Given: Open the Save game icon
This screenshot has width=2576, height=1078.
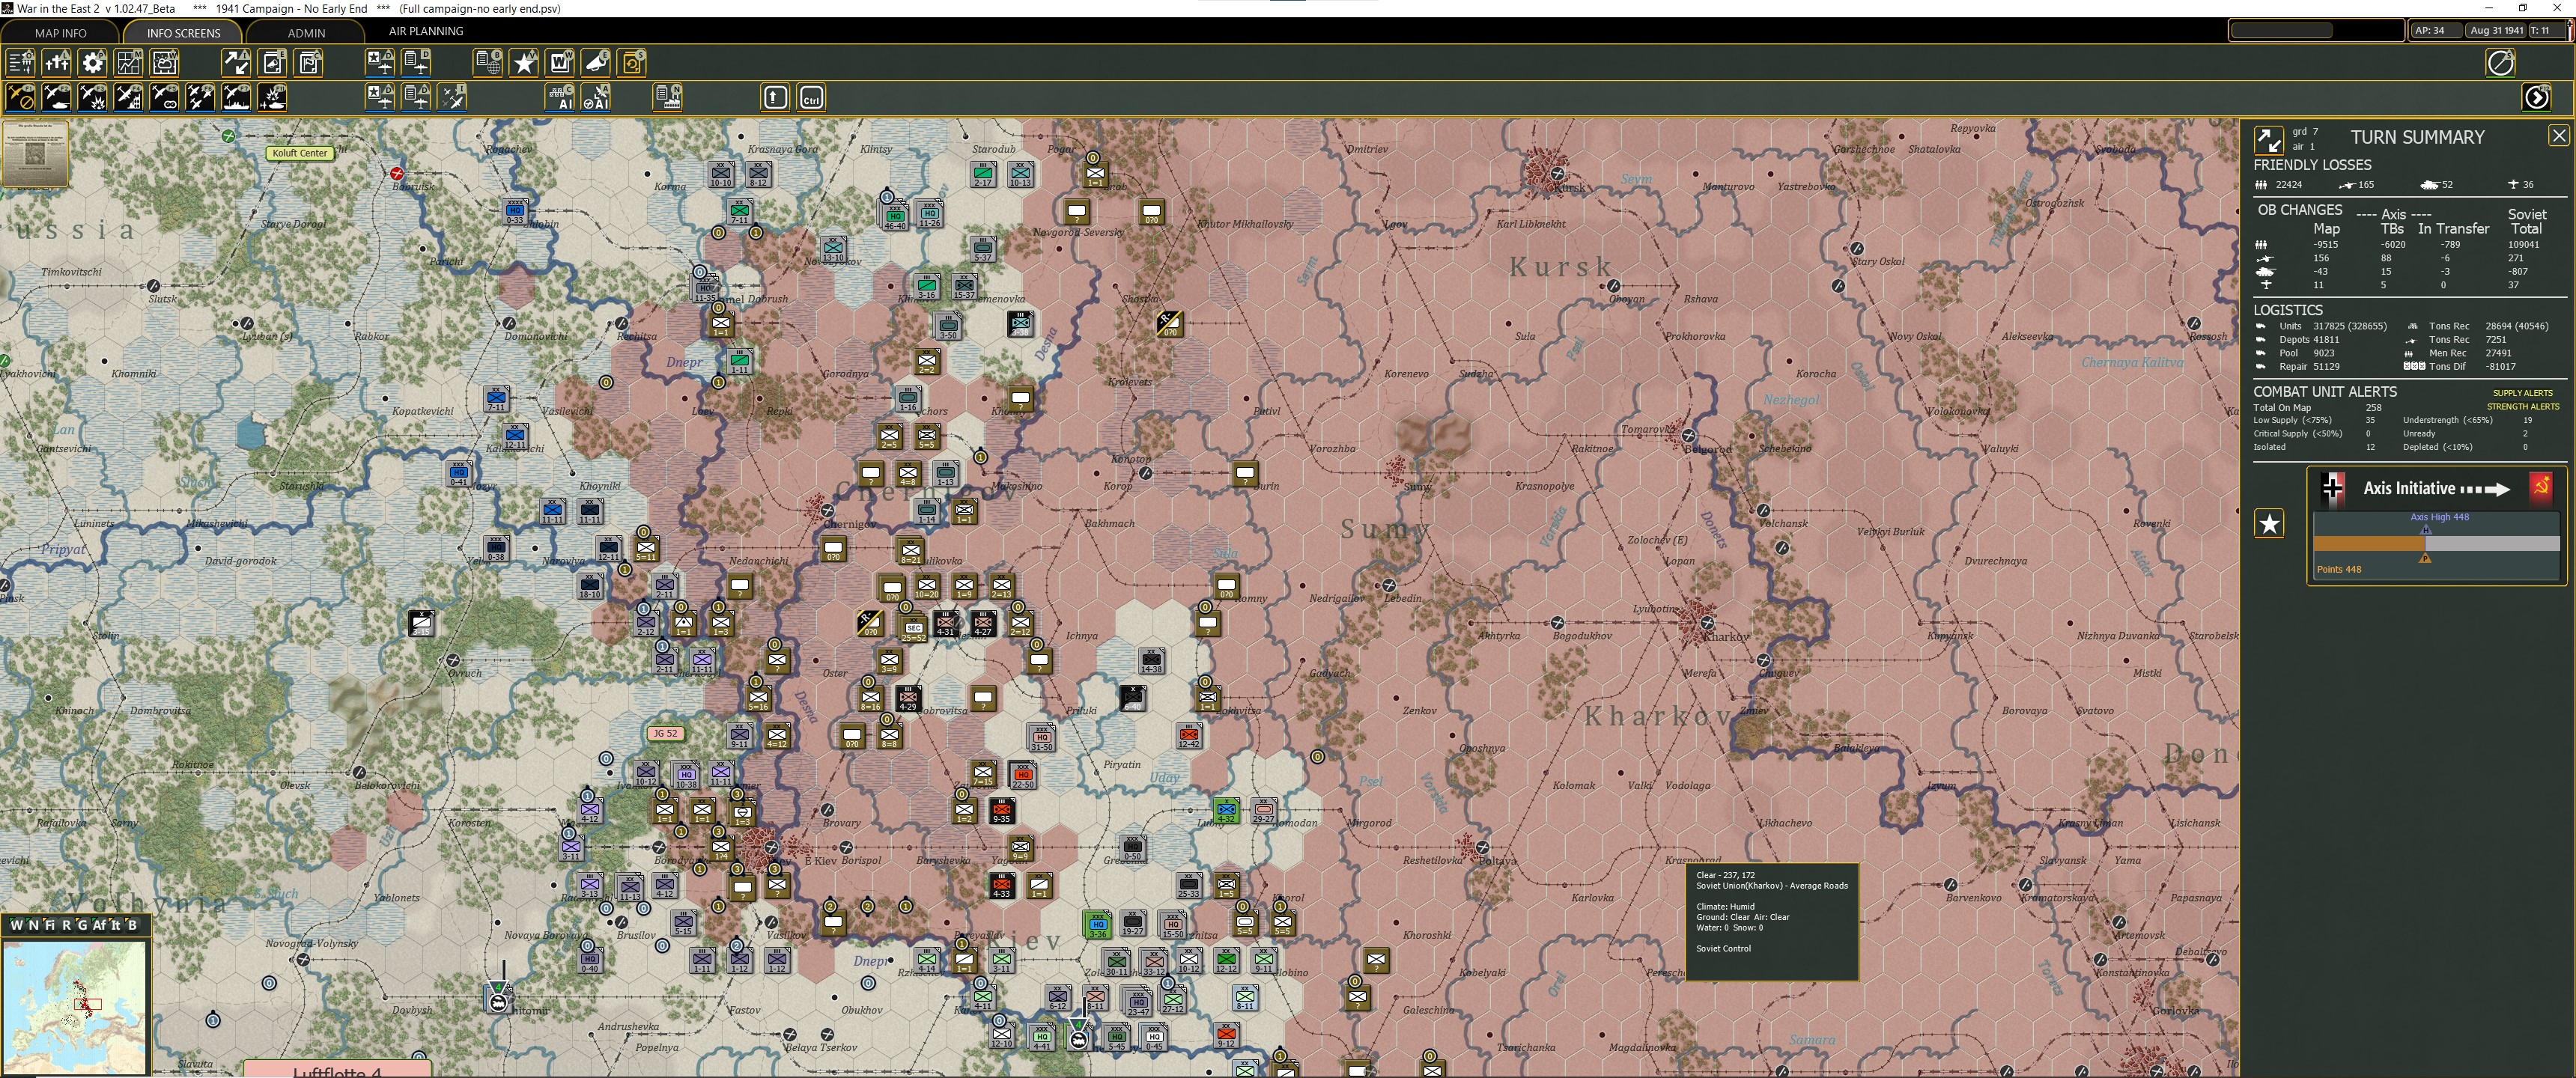Looking at the screenshot, I should click(632, 63).
